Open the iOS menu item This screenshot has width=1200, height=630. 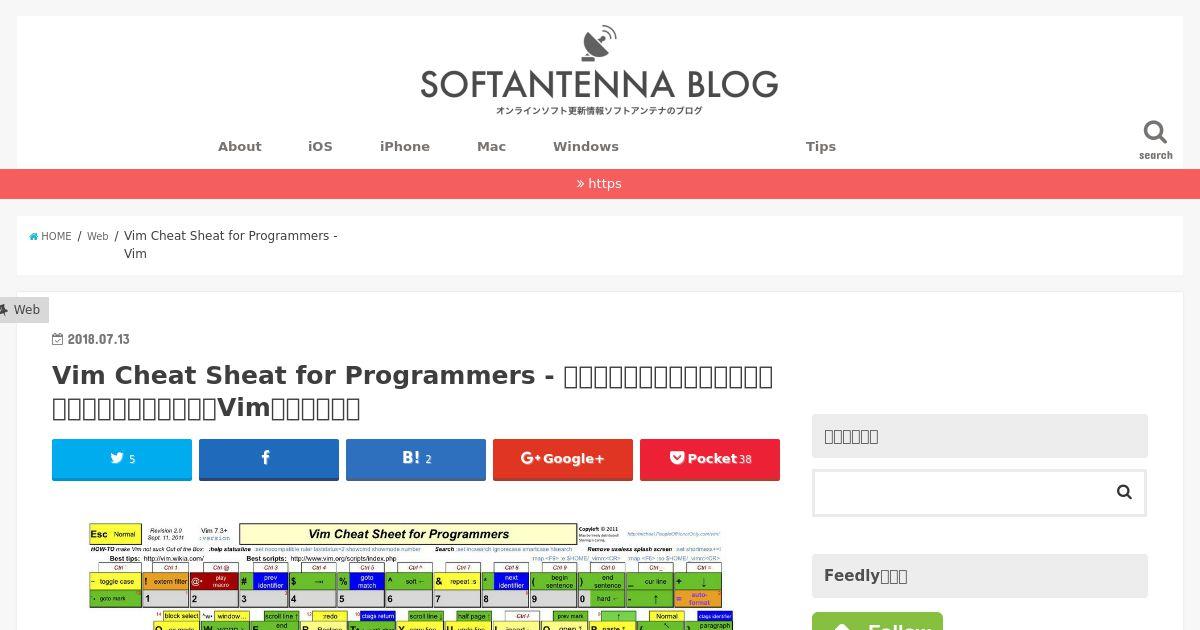click(320, 146)
